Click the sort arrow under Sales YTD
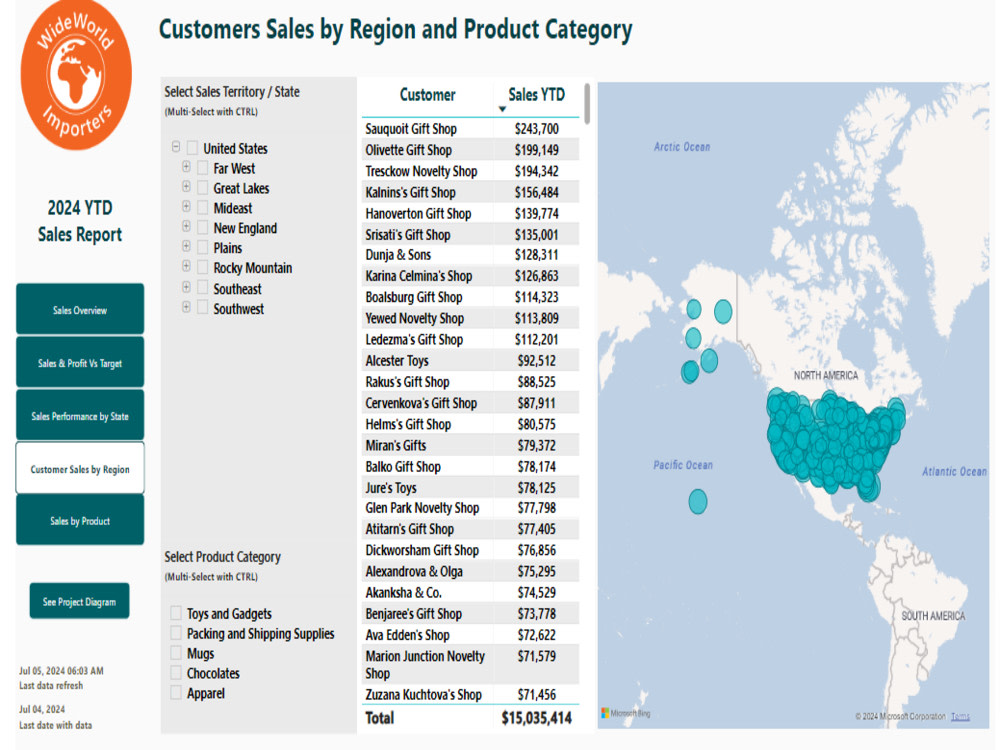Viewport: 1000px width, 750px height. [503, 110]
